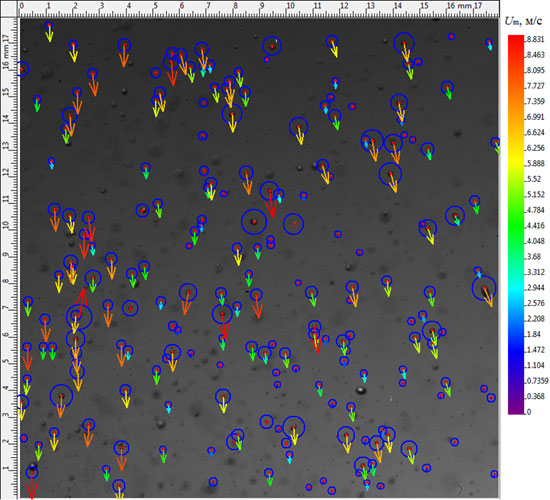Click the 10 mark on the vertical ruler
Viewport: 550px width, 500px height.
click(x=6, y=225)
